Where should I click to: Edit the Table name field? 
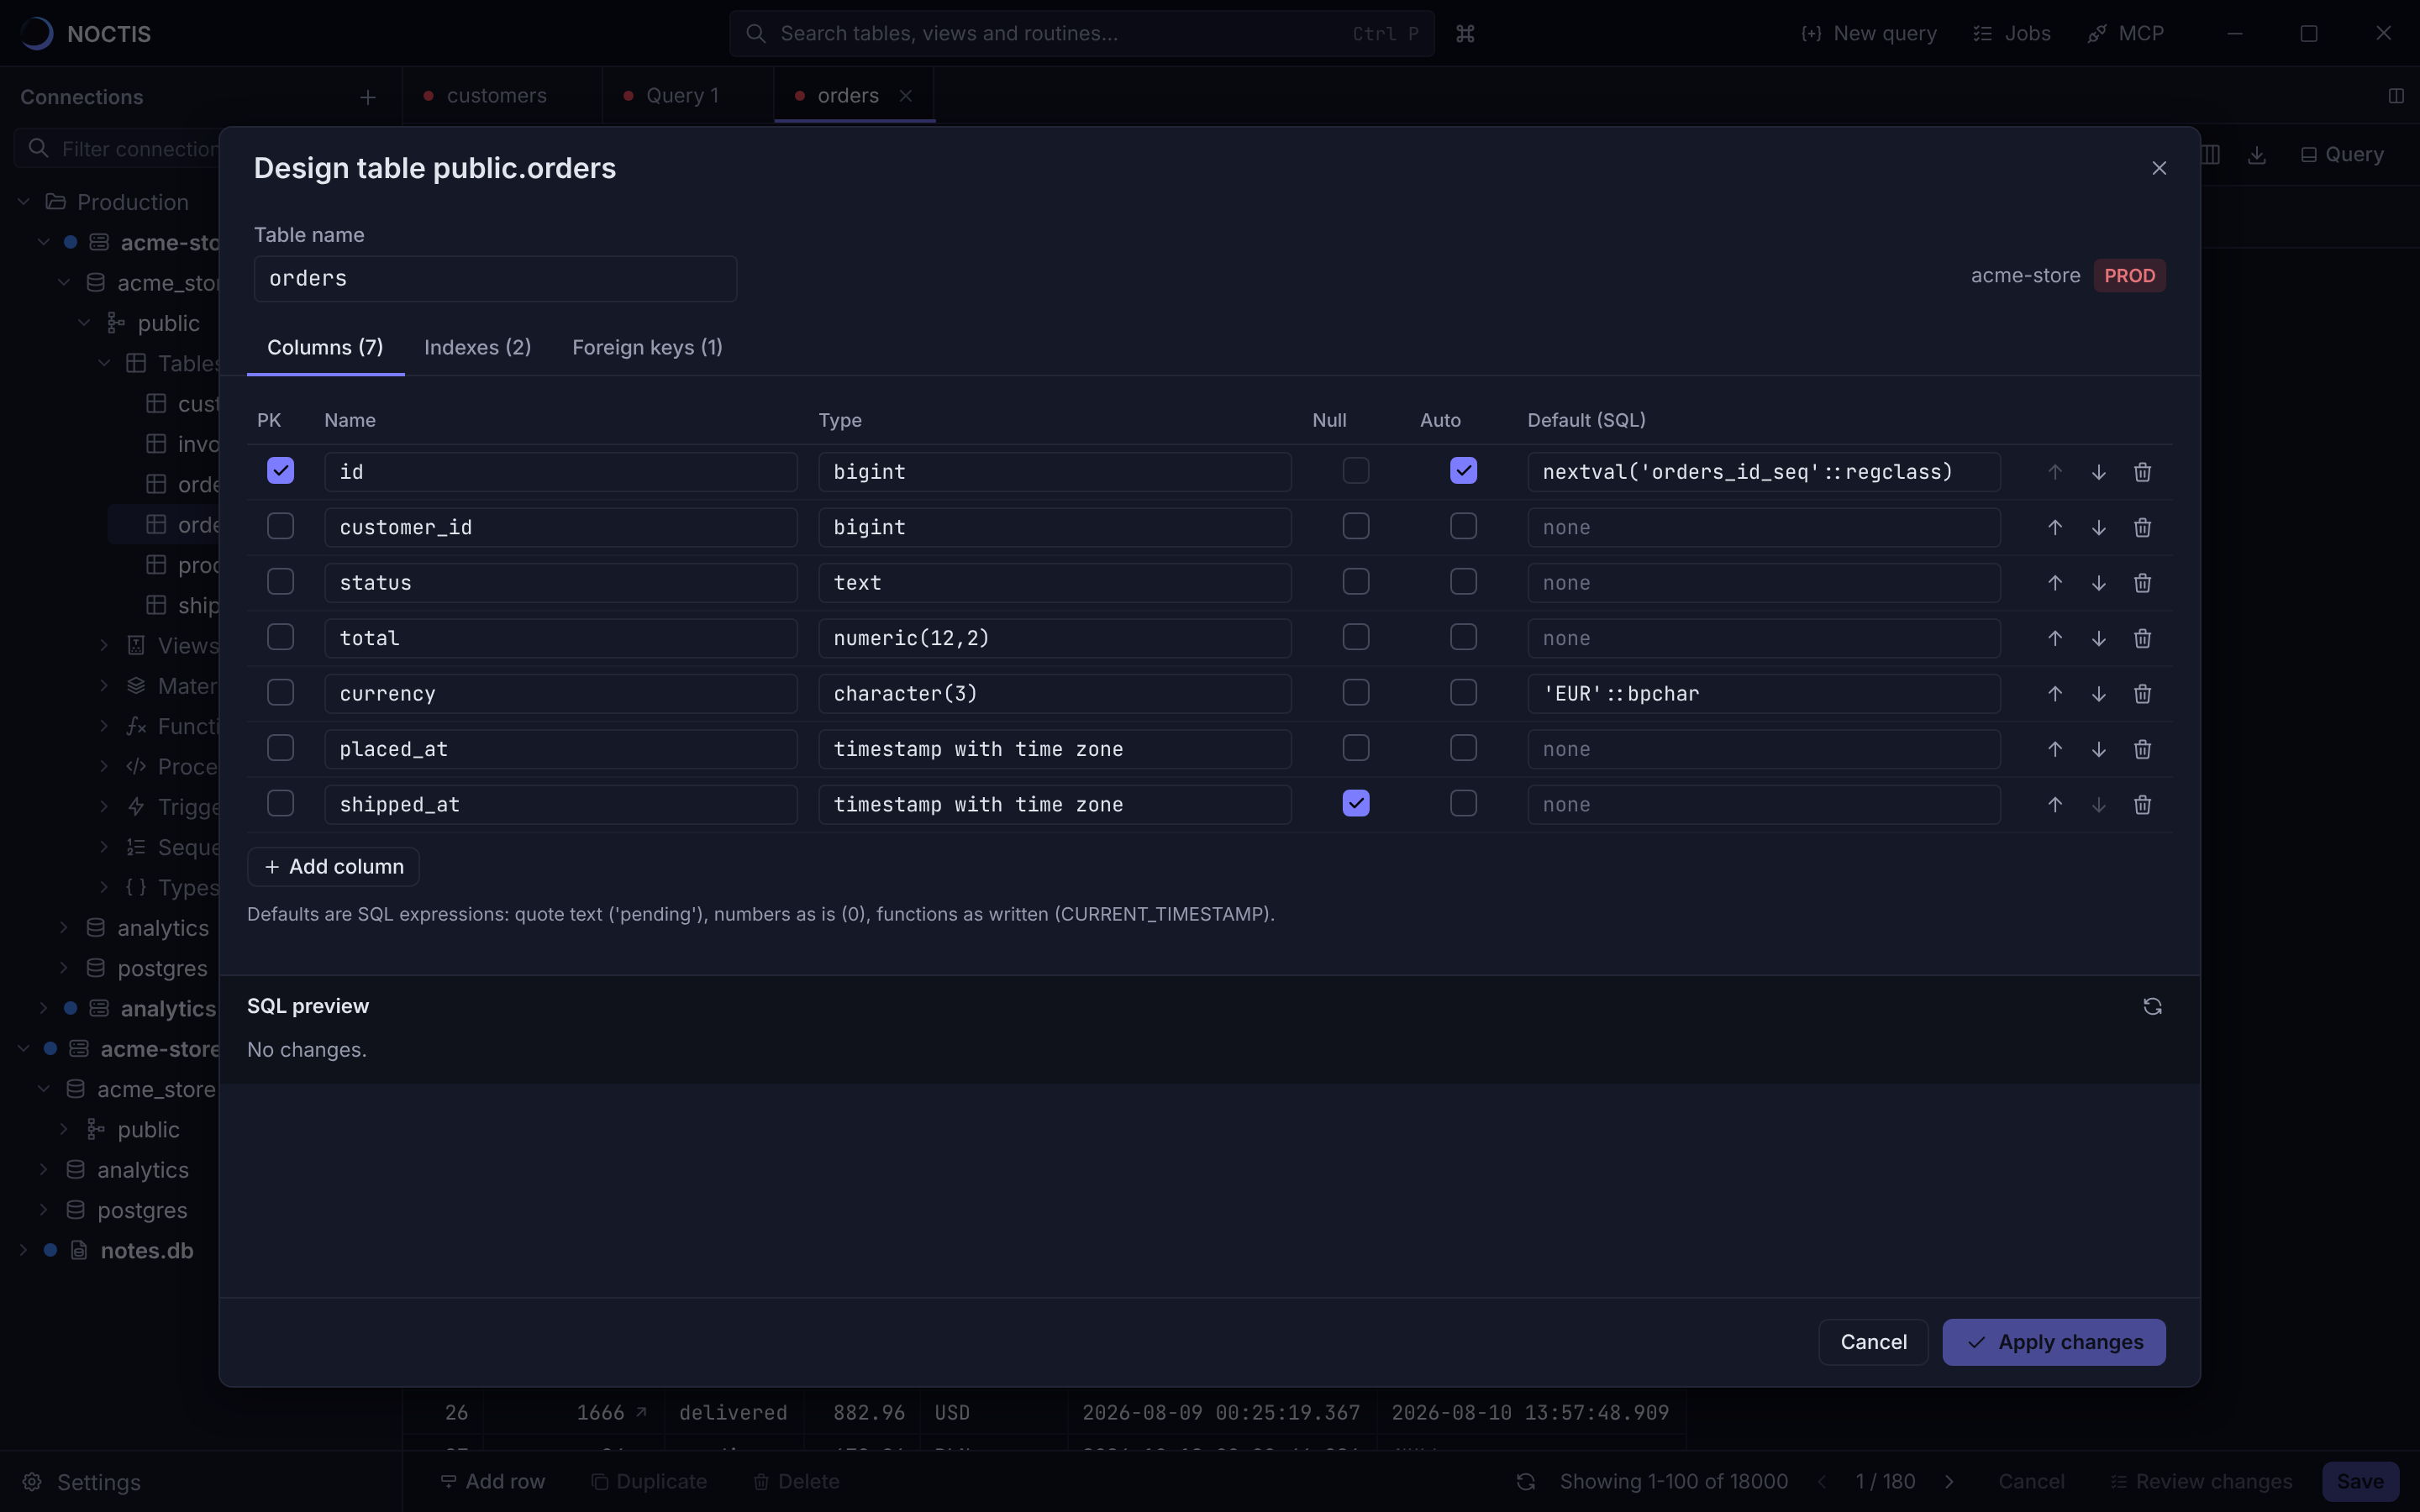click(x=495, y=279)
